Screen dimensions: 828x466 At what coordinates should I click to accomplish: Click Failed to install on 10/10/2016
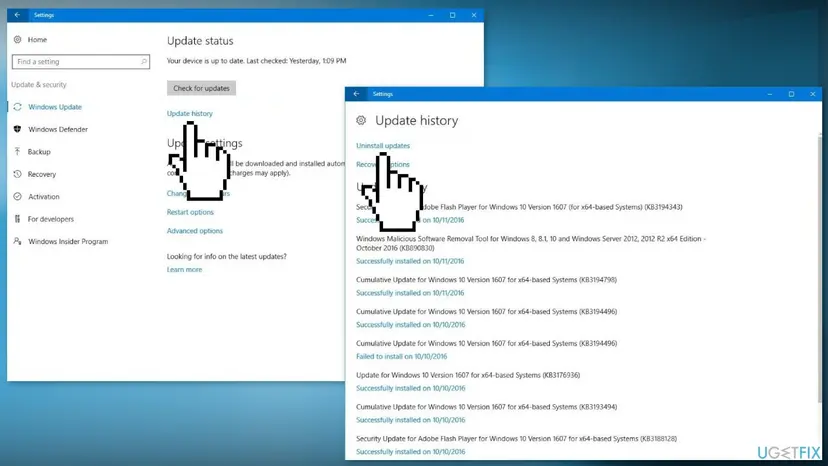pyautogui.click(x=401, y=356)
